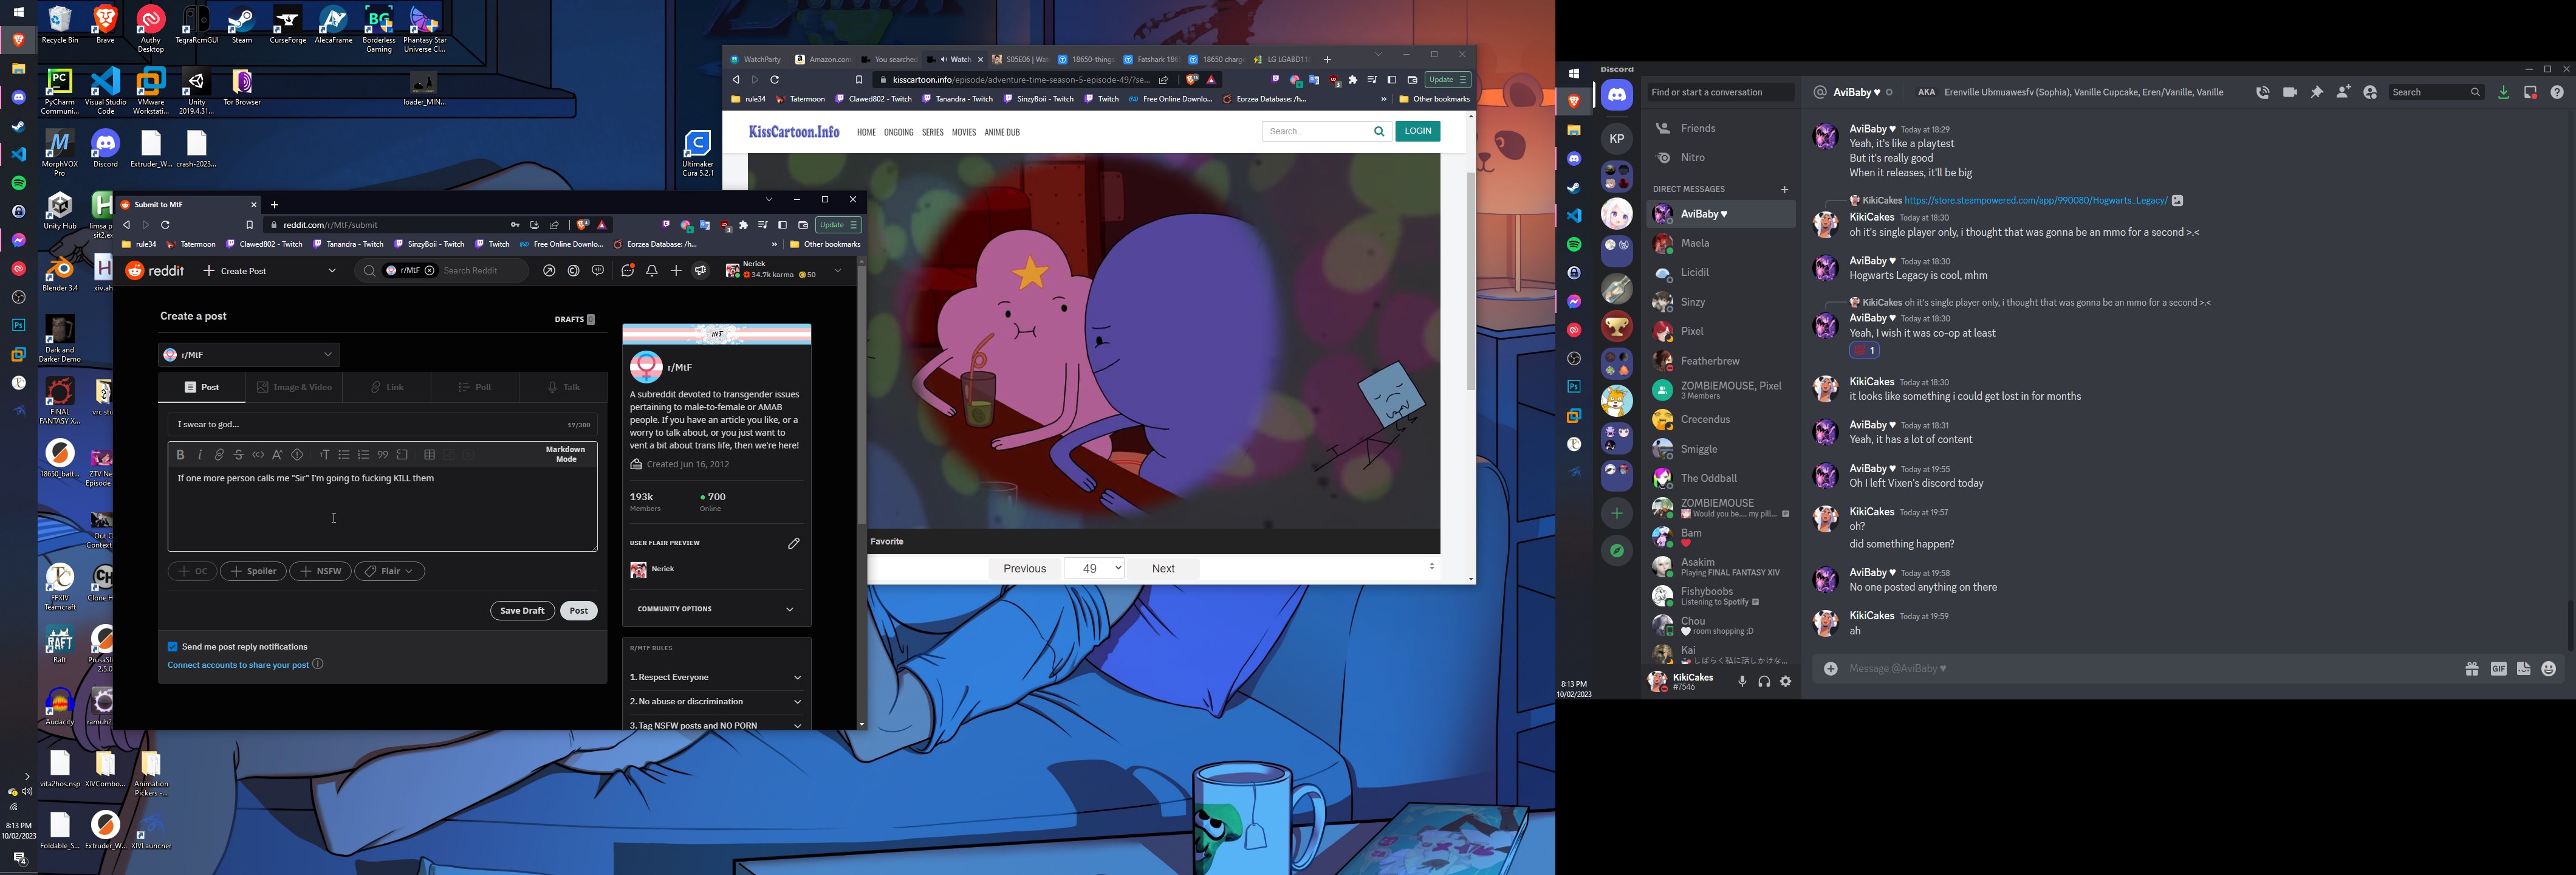
Task: Open the Hogwarts Legacy Steam link in Discord
Action: coord(2036,201)
